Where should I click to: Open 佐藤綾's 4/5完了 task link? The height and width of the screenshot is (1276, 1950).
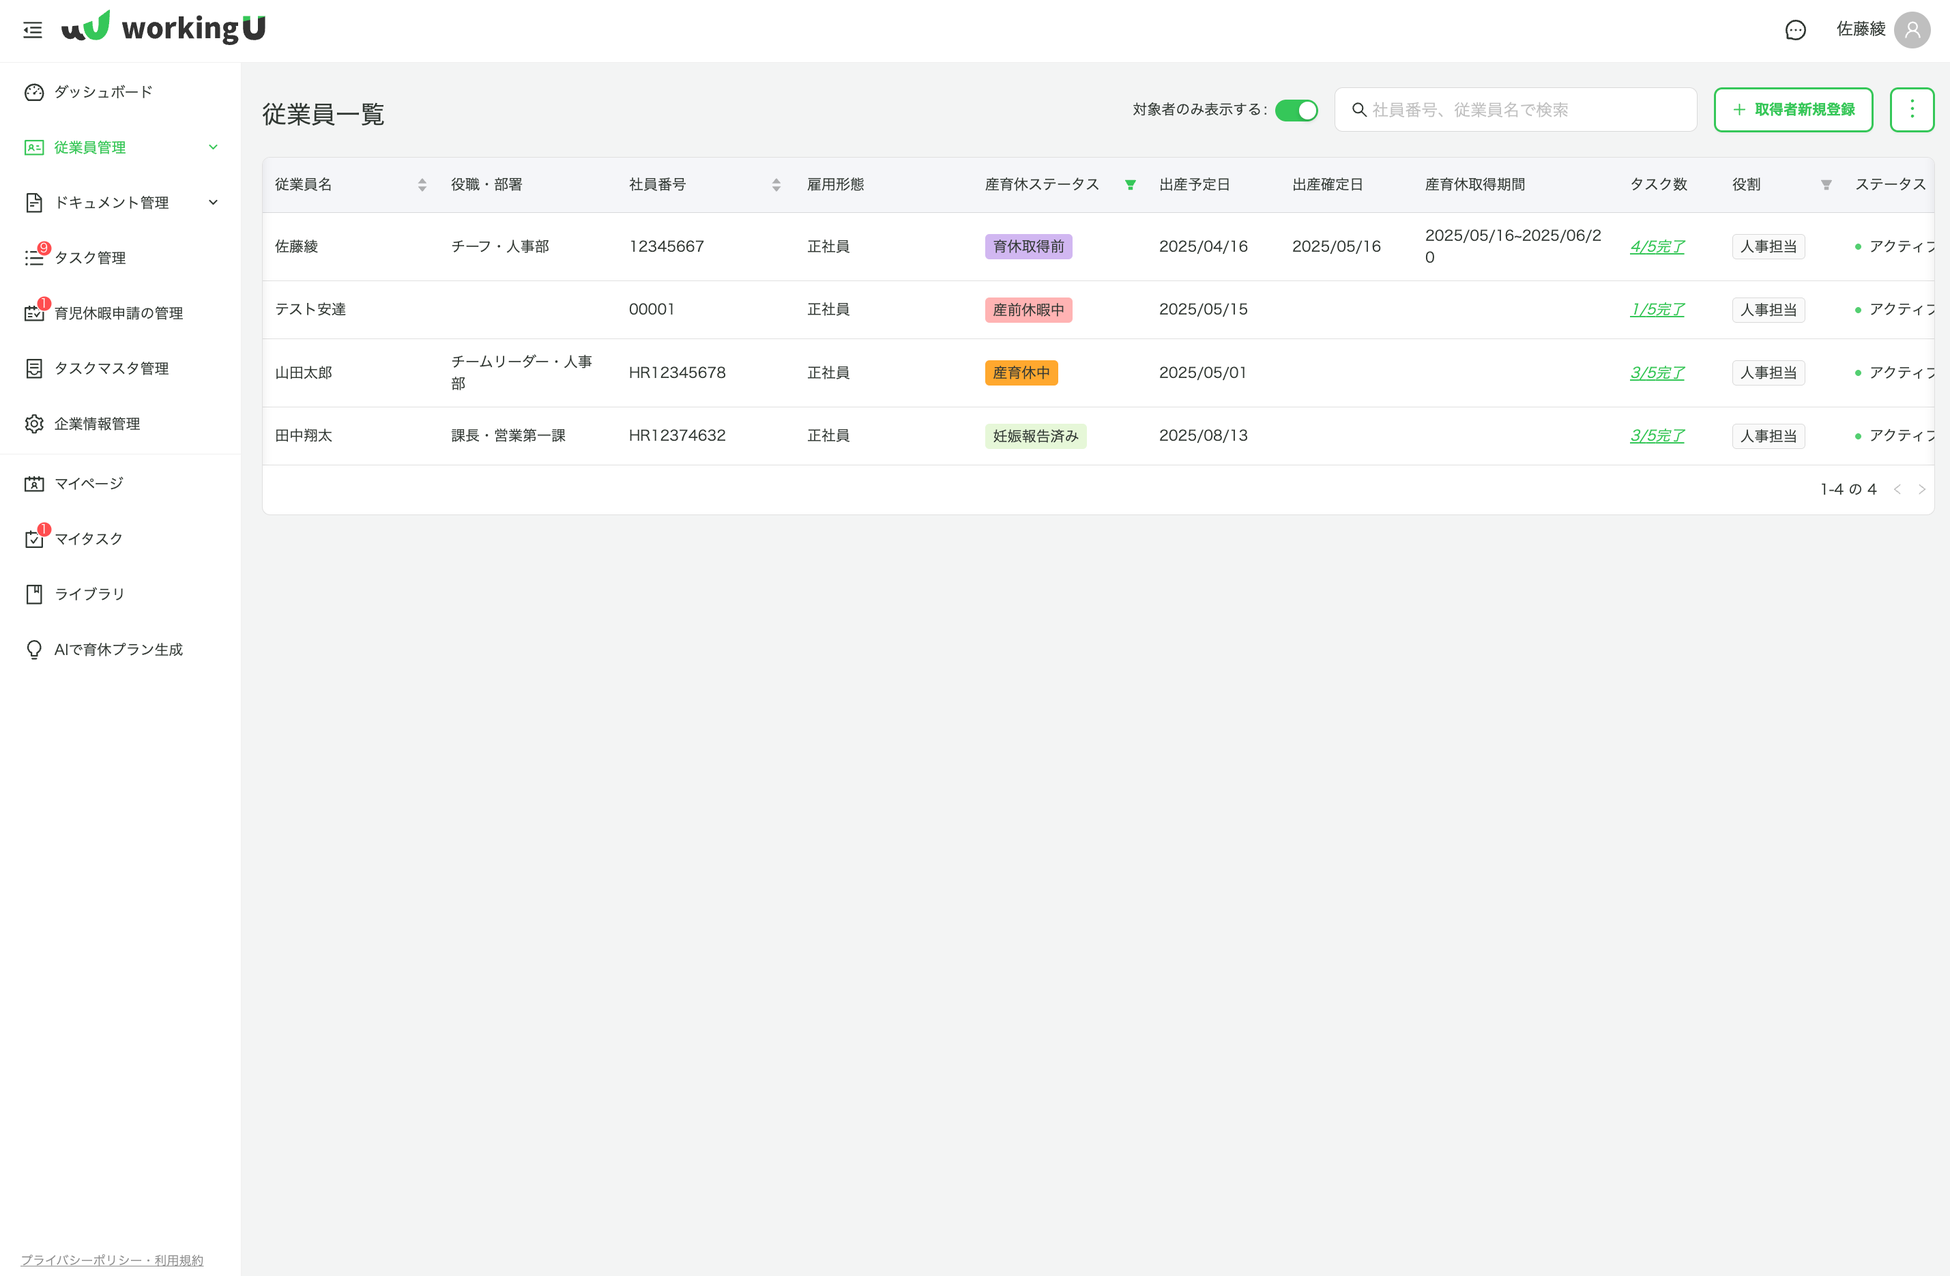pyautogui.click(x=1656, y=247)
